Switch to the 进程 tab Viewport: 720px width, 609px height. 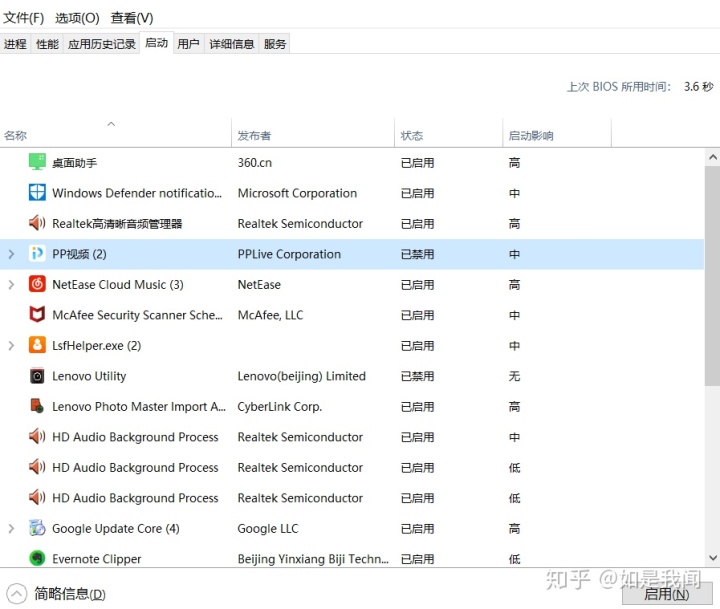[15, 44]
